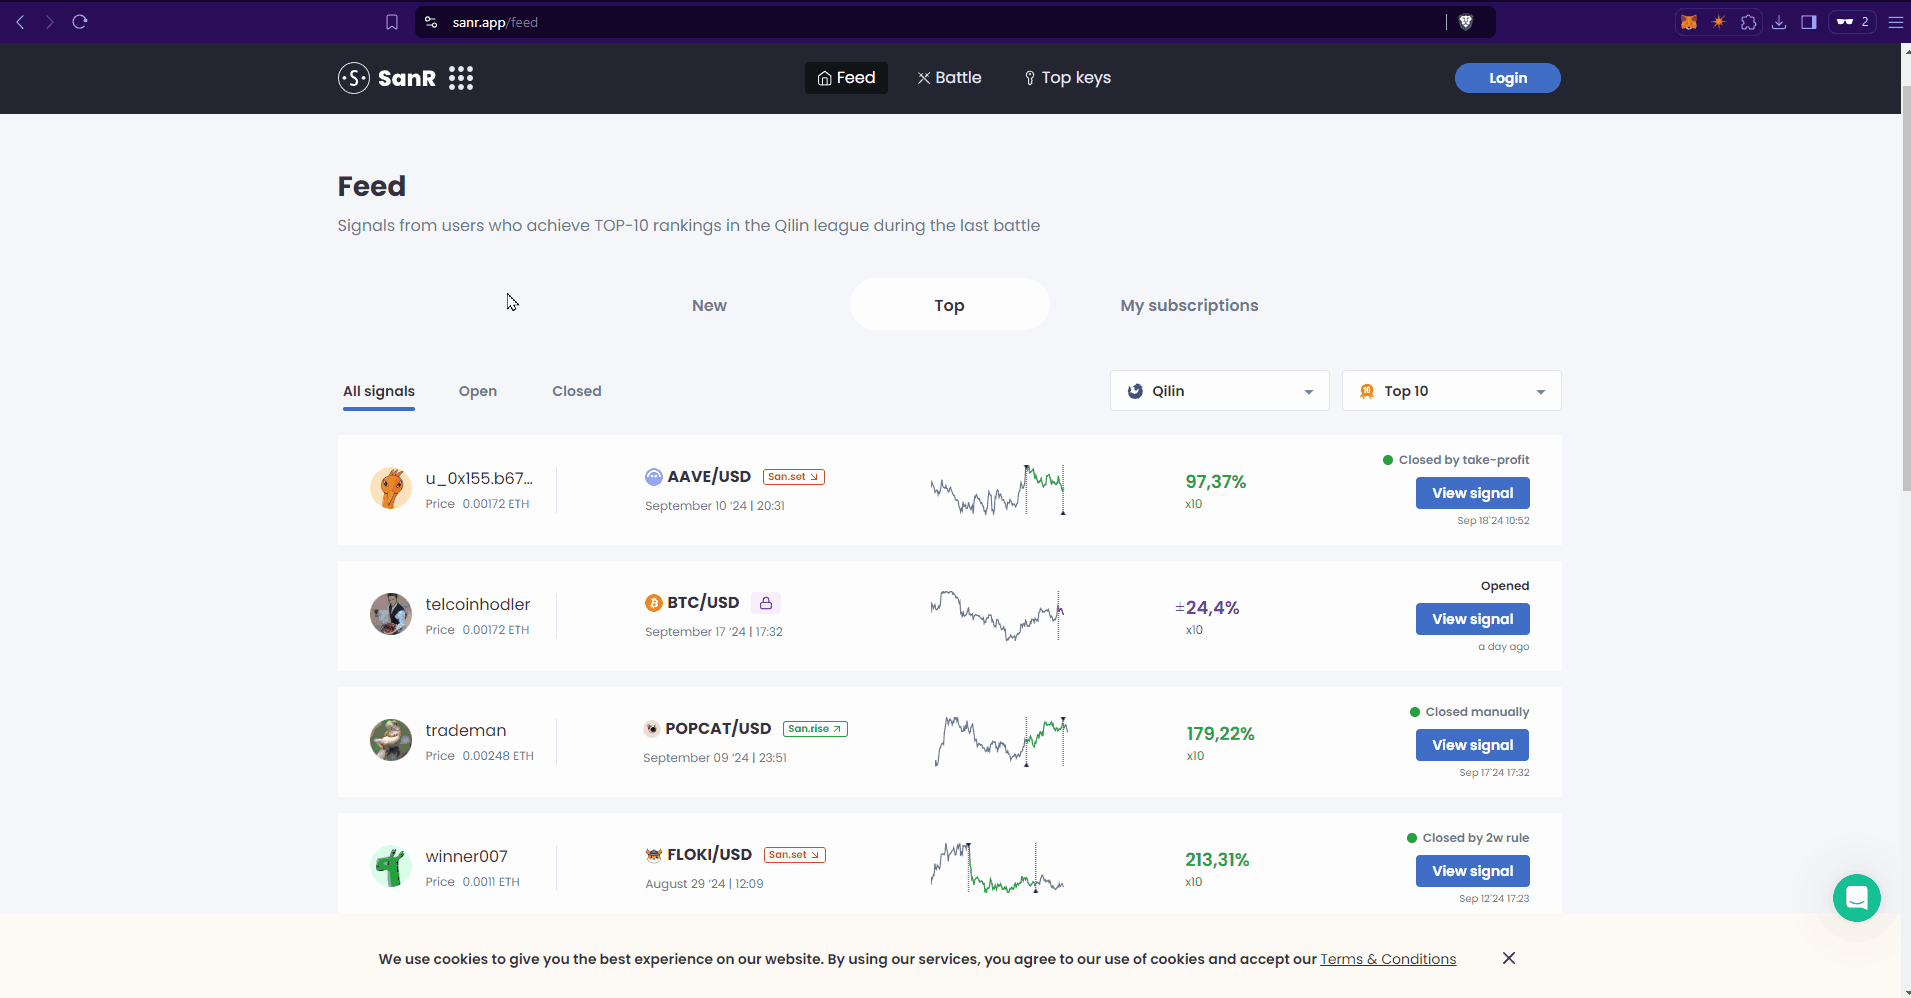The image size is (1911, 998).
Task: Expand the Top 10 ranking dropdown
Action: [x=1451, y=391]
